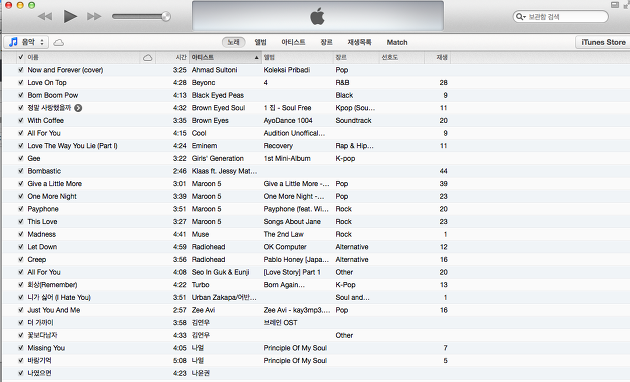Uncheck the Payphone song
This screenshot has width=630, height=382.
(20, 209)
